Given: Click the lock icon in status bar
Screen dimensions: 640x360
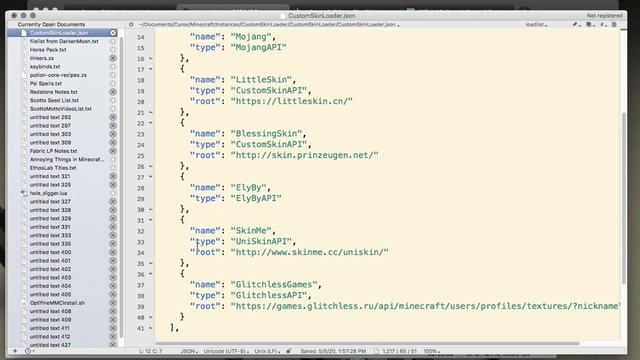Looking at the screenshot, I should click(x=289, y=351).
